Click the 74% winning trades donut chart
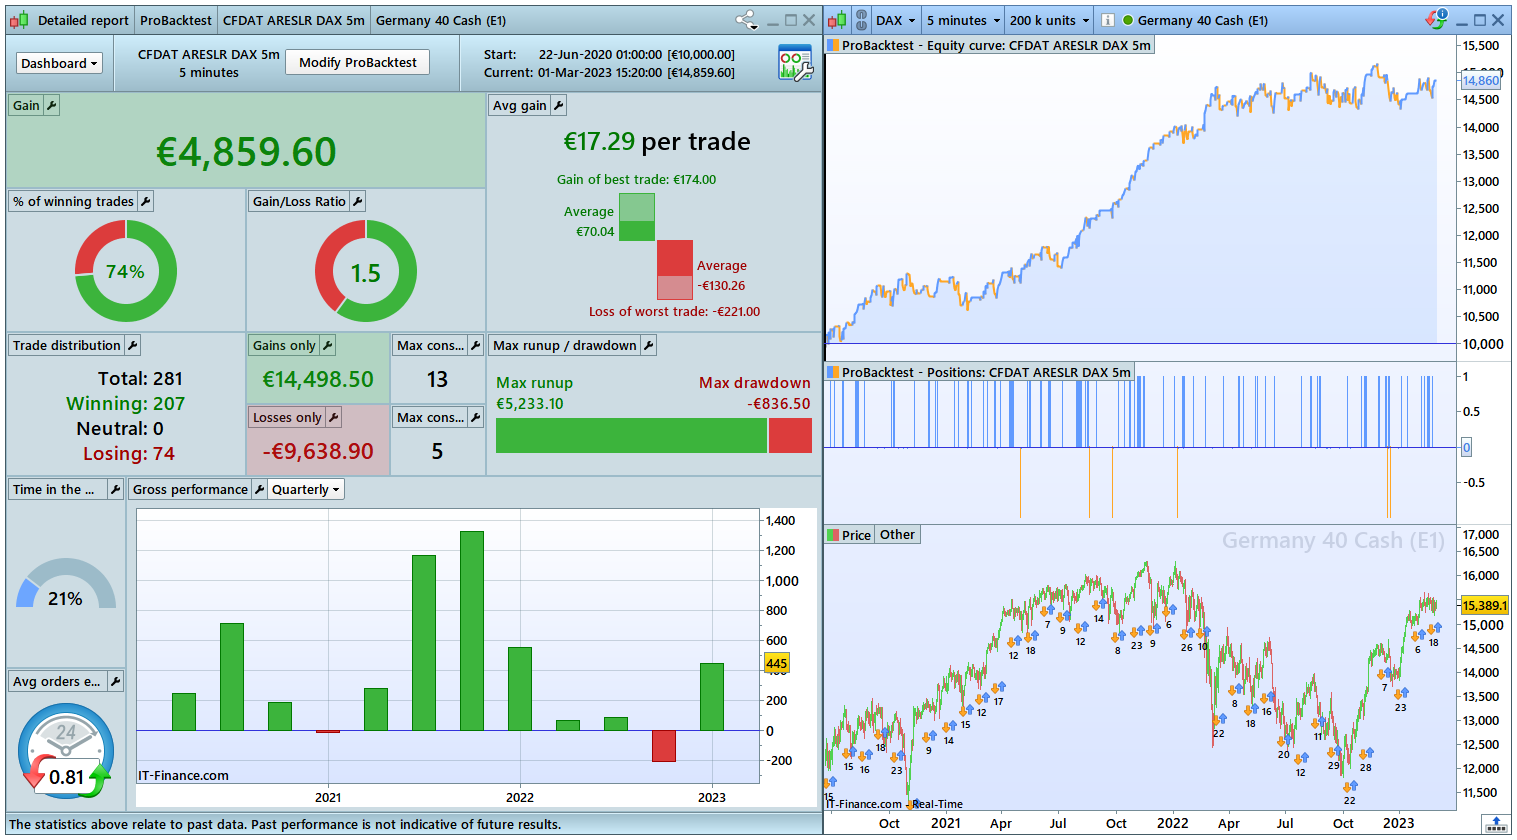 pos(126,271)
